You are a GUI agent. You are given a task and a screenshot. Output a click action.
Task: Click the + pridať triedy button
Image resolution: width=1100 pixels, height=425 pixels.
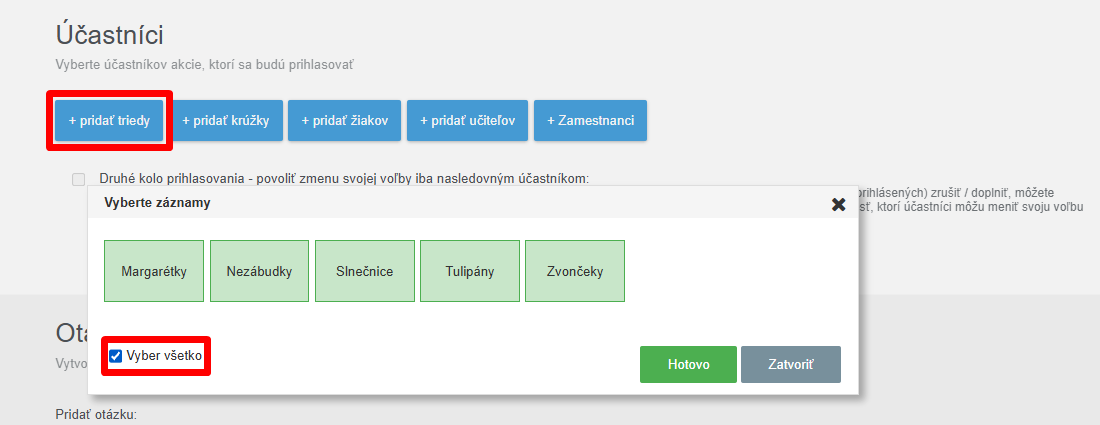pos(109,120)
